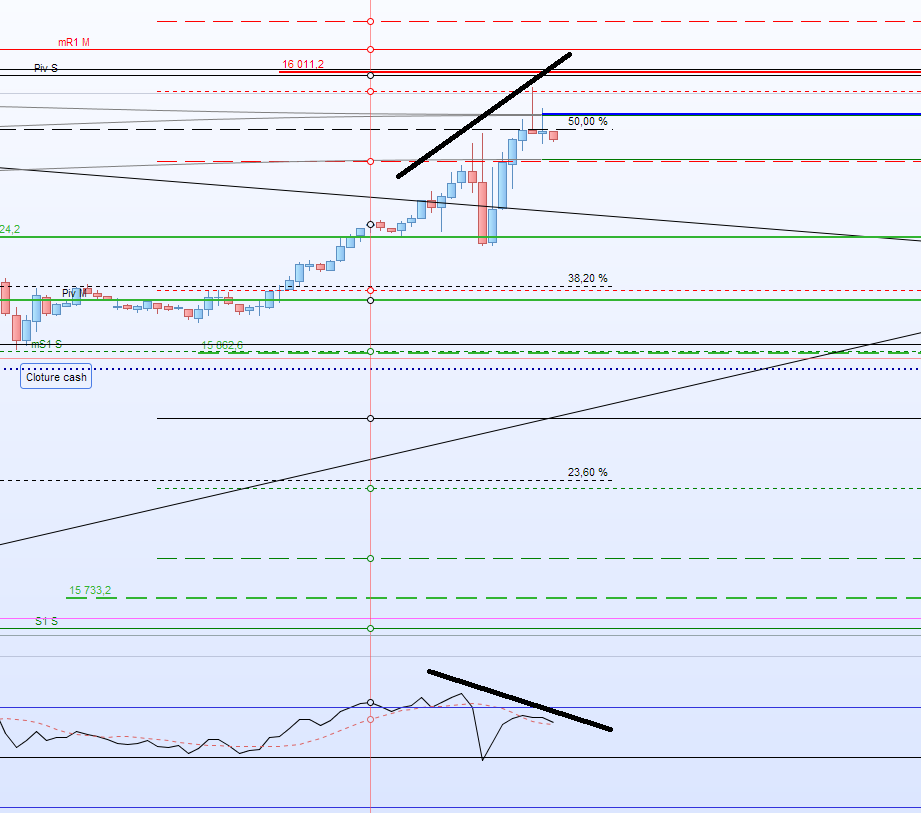This screenshot has width=921, height=813.
Task: Select the "mS1 S" support label
Action: tap(46, 344)
